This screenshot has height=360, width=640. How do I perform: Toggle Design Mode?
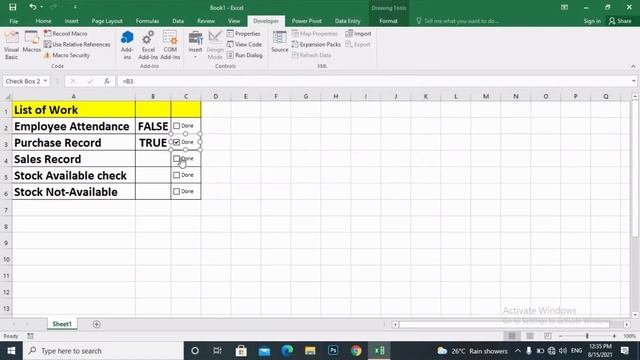(x=215, y=46)
